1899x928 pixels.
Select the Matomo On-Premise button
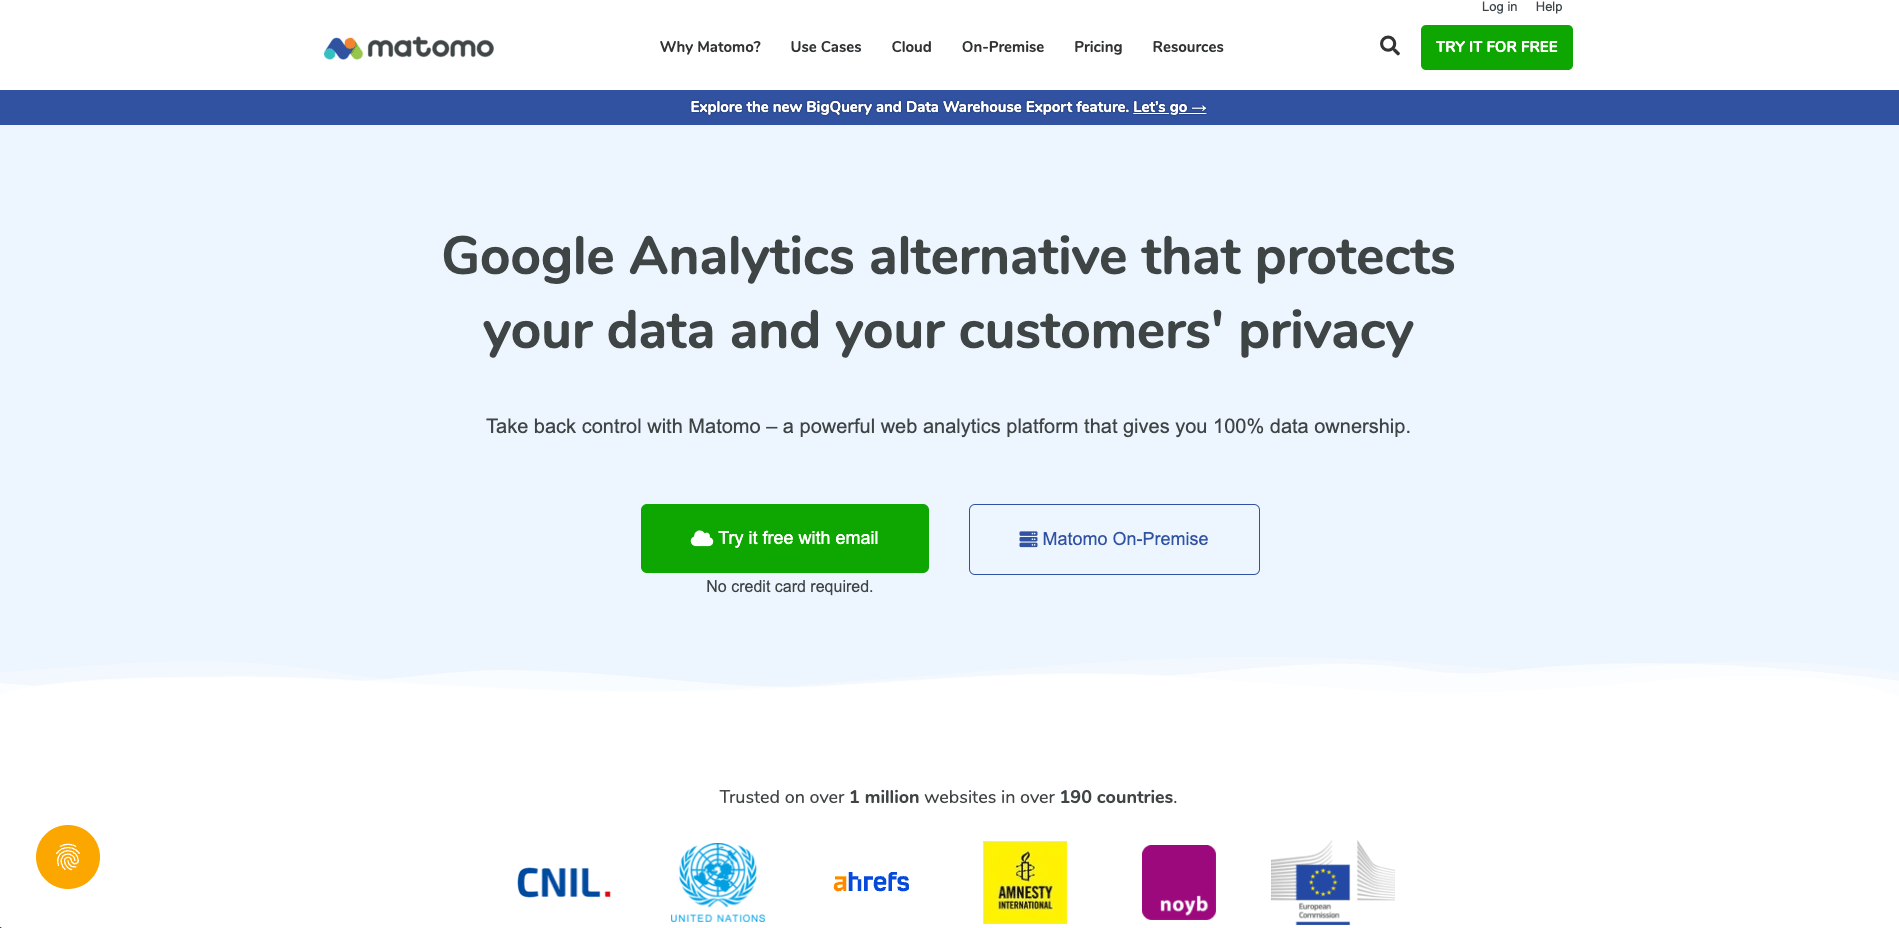(1114, 539)
